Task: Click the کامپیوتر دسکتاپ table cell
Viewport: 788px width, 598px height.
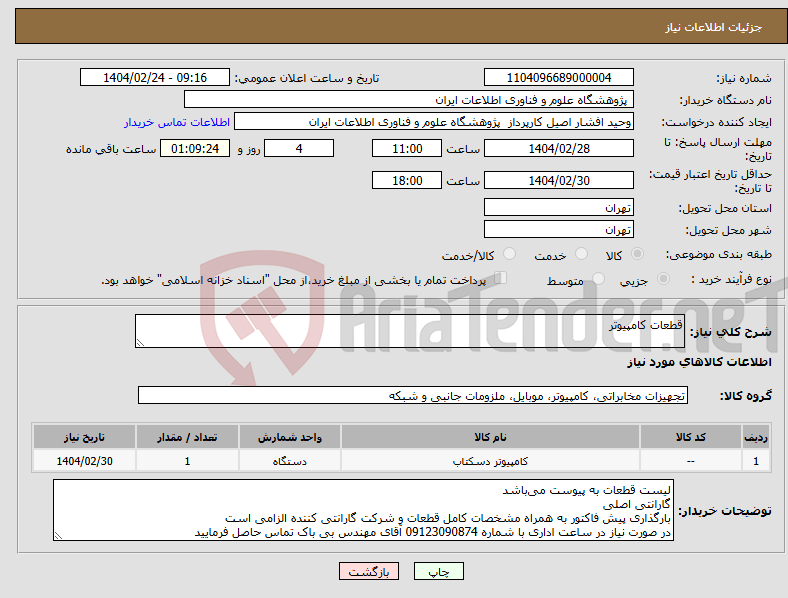Action: (x=490, y=461)
